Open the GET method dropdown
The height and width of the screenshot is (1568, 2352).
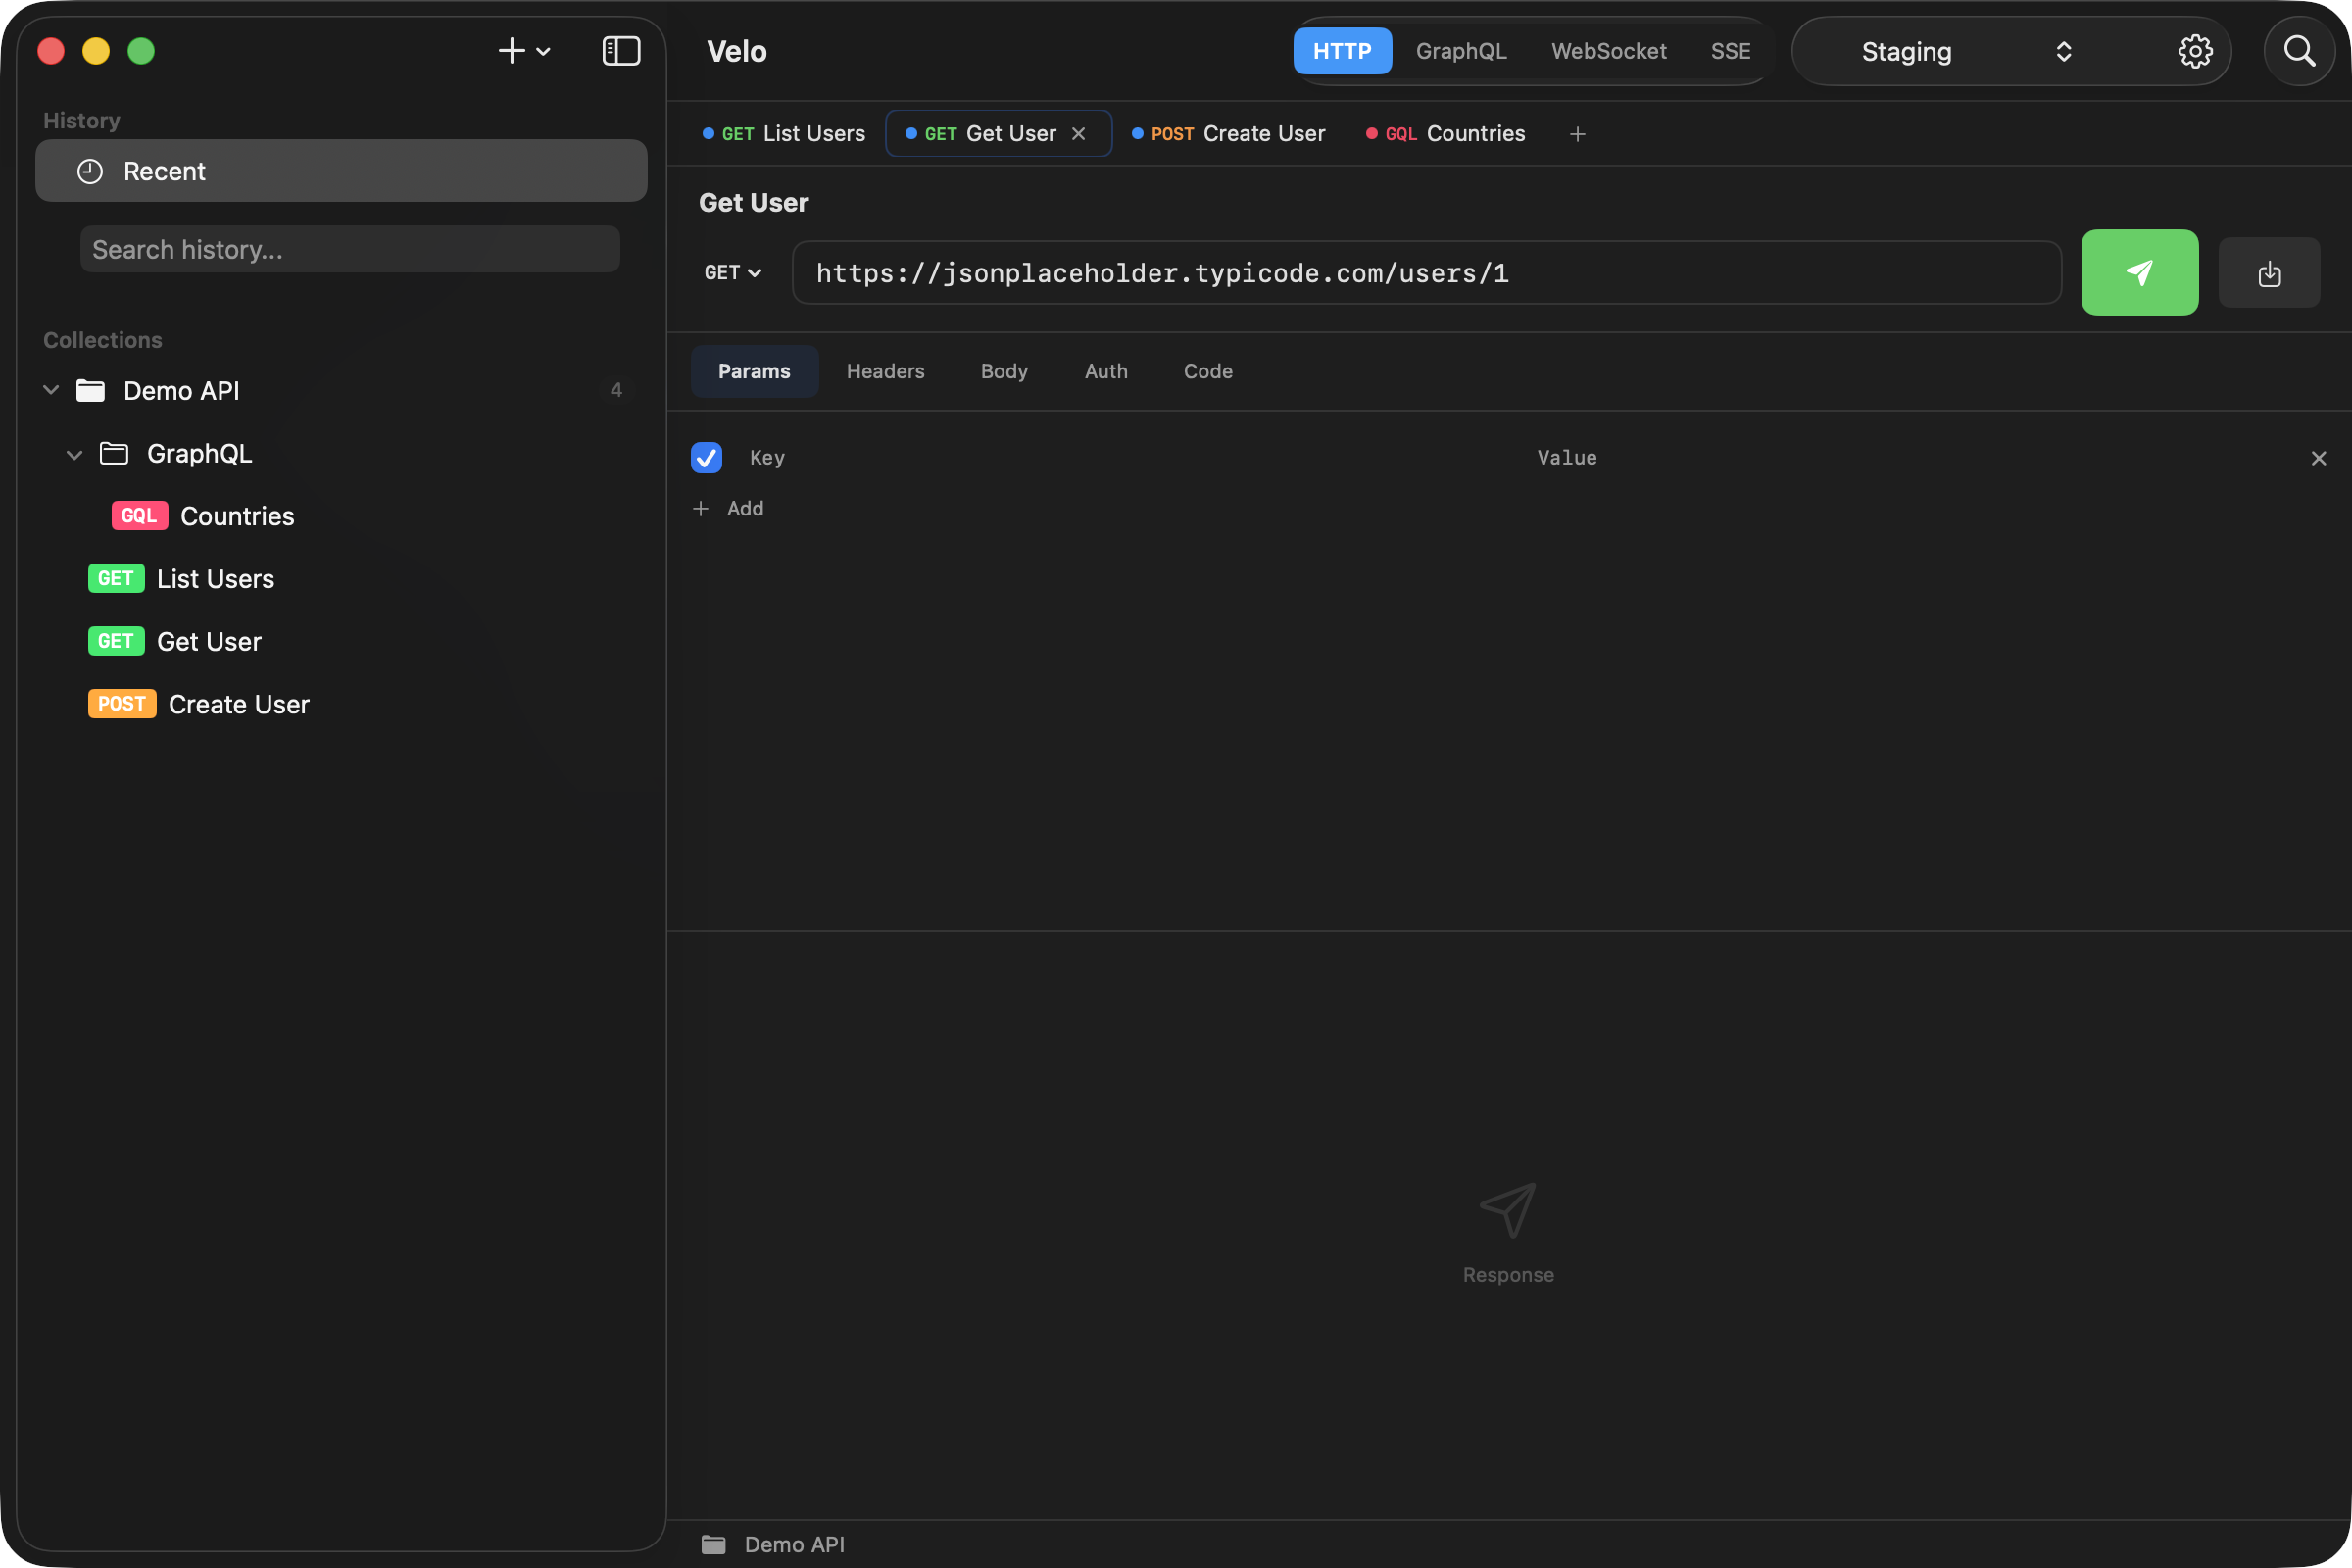(x=732, y=272)
